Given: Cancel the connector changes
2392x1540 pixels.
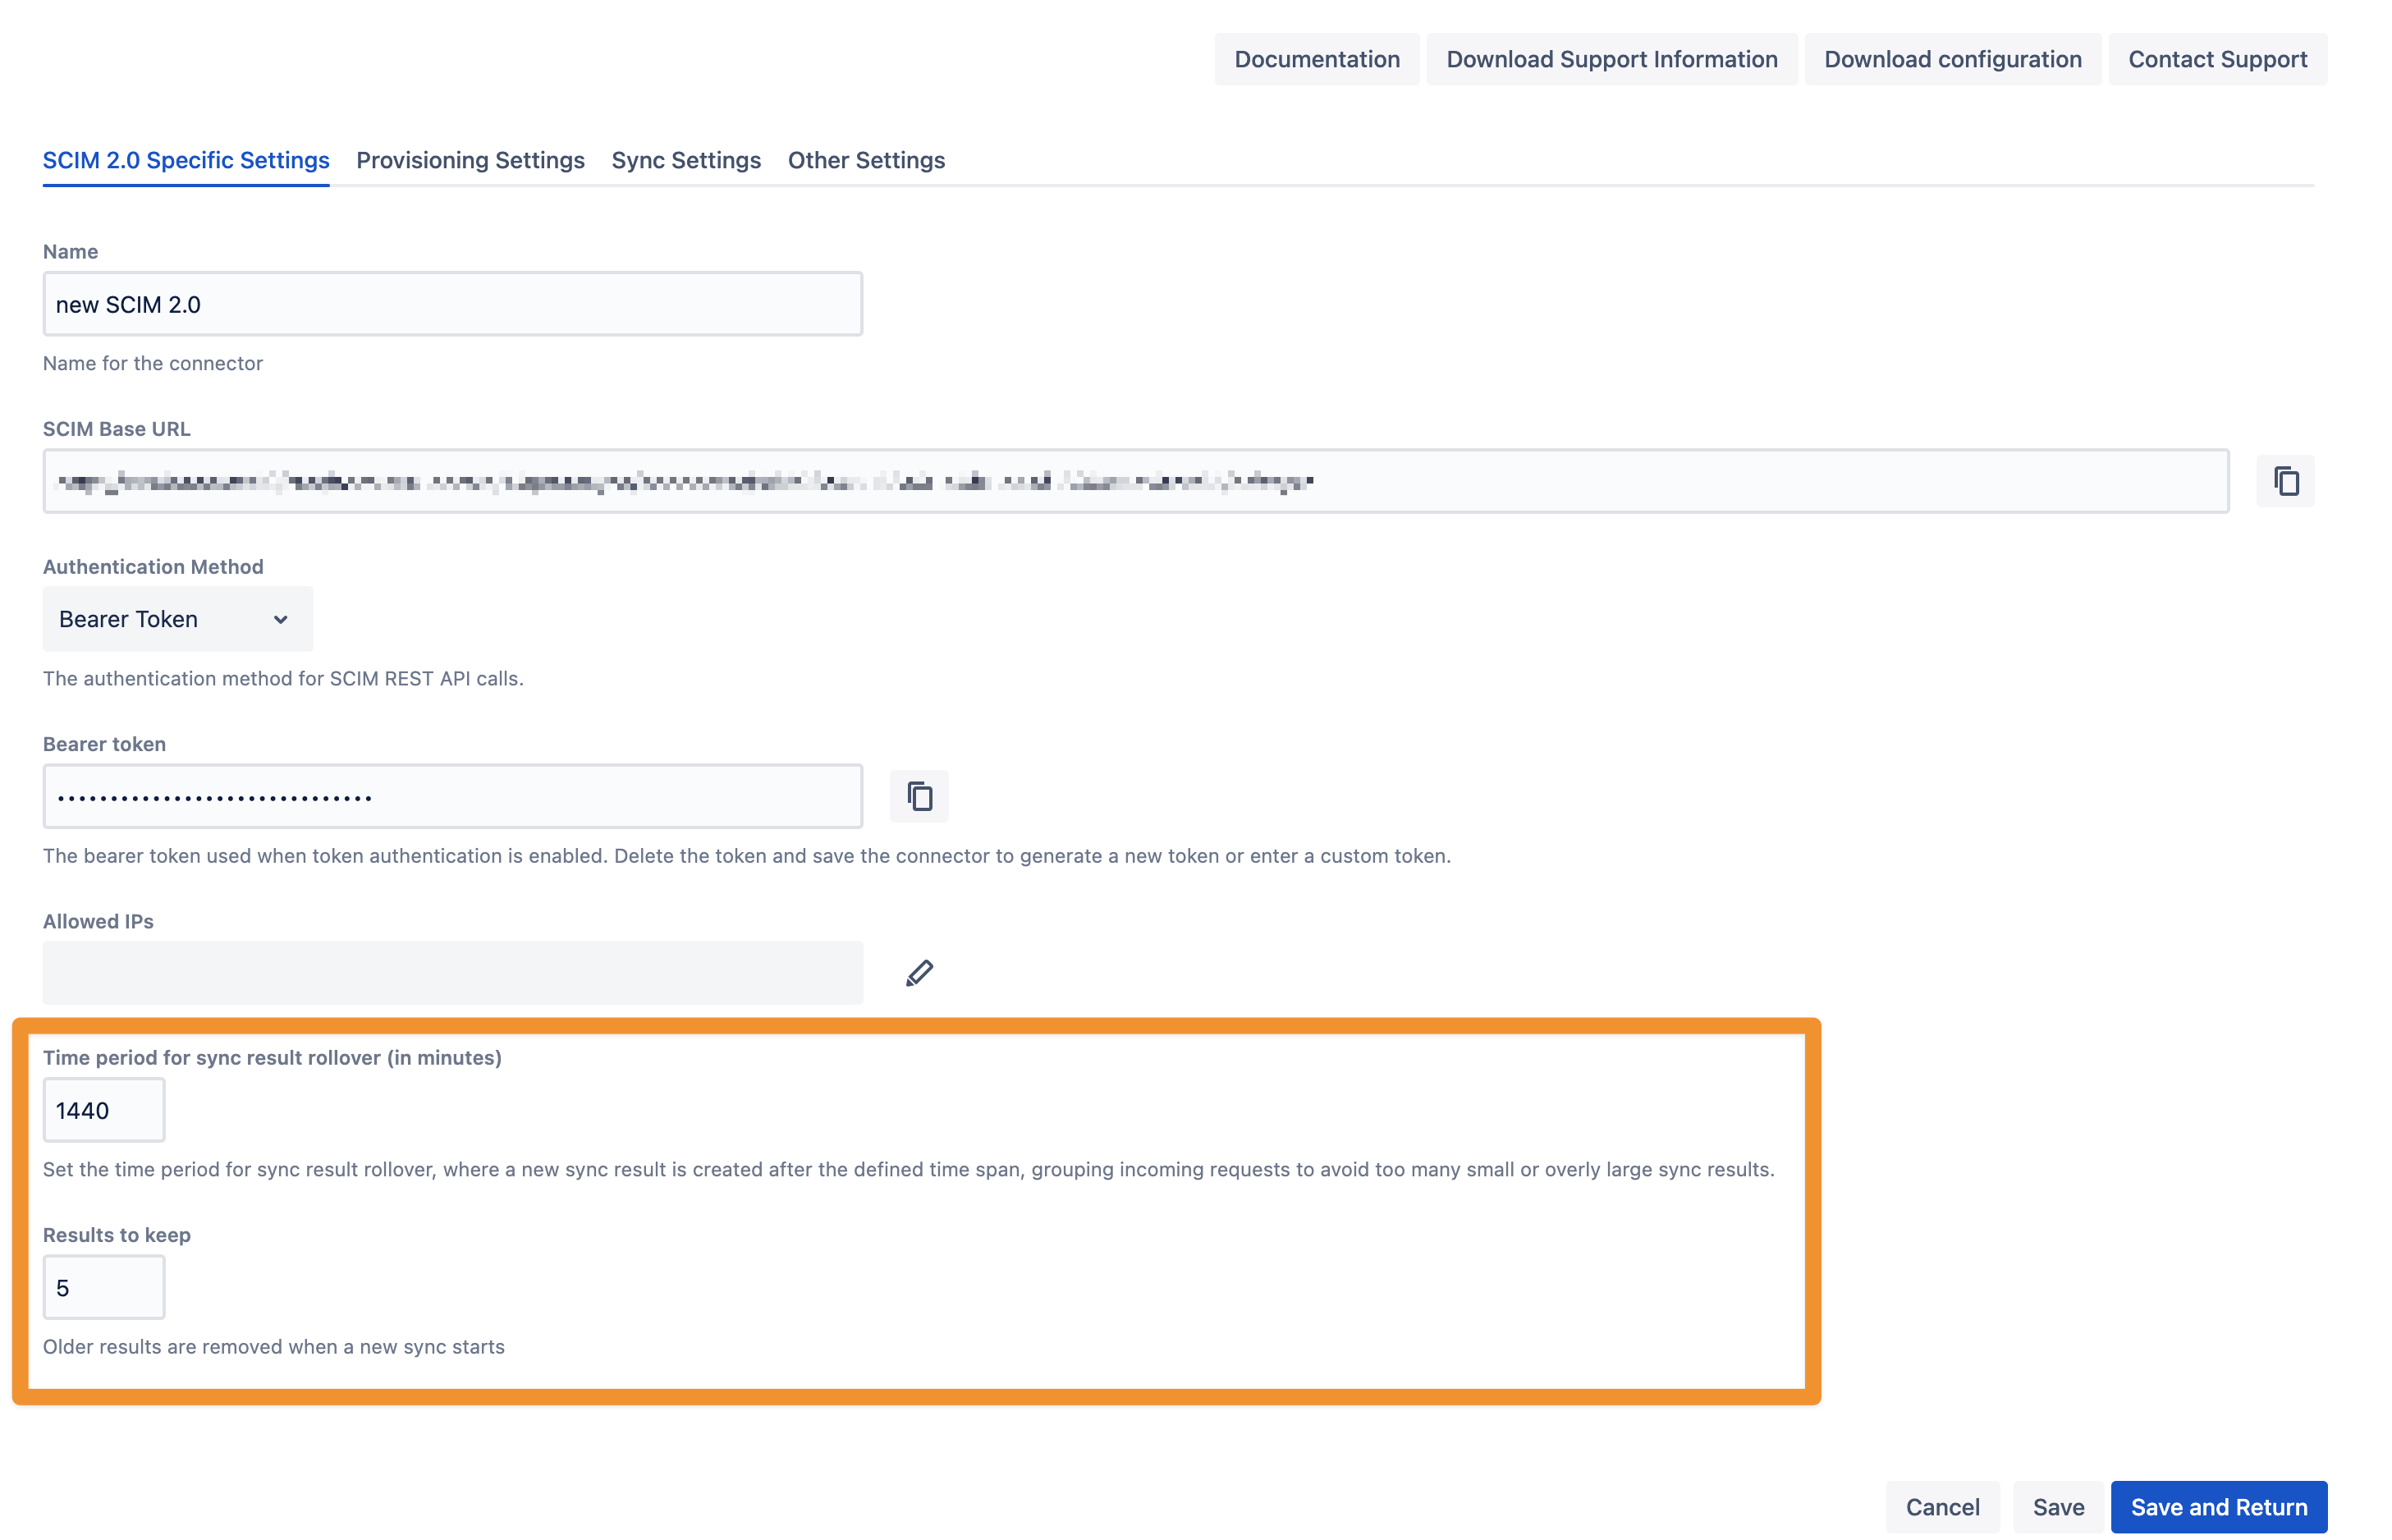Looking at the screenshot, I should point(1941,1506).
